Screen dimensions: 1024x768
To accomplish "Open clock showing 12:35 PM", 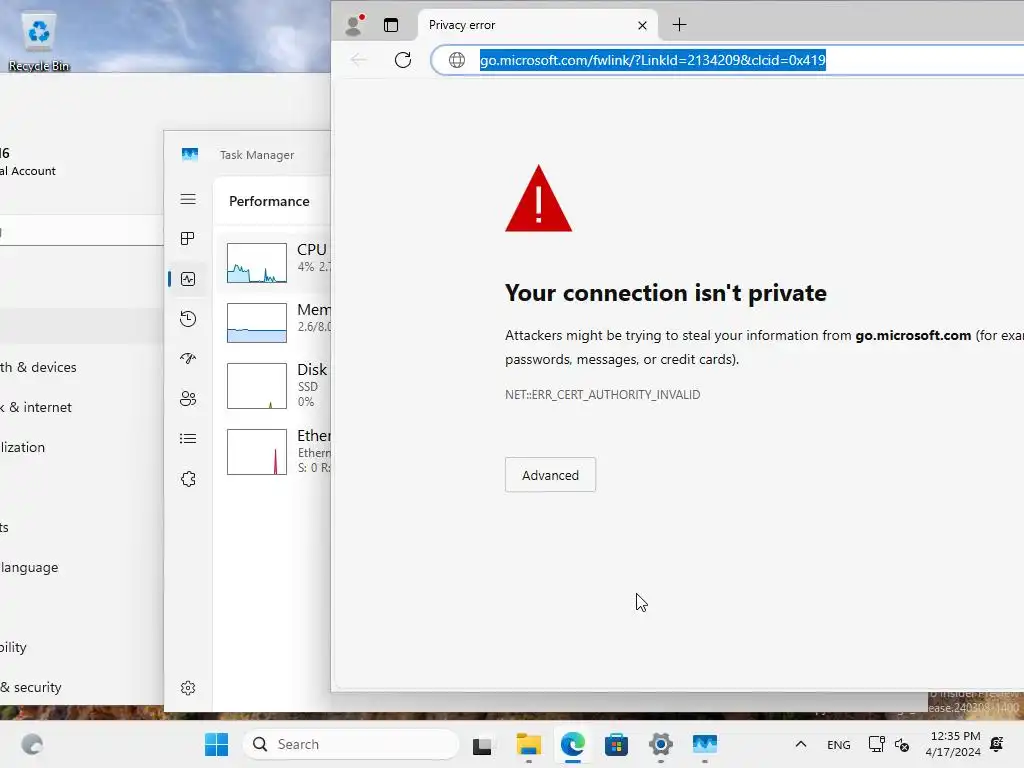I will 953,744.
